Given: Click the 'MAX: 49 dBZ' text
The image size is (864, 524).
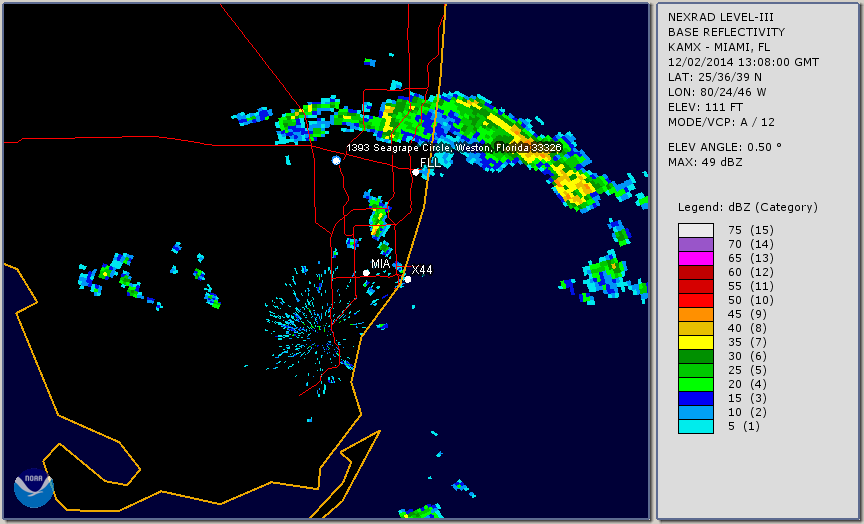Looking at the screenshot, I should [x=705, y=162].
